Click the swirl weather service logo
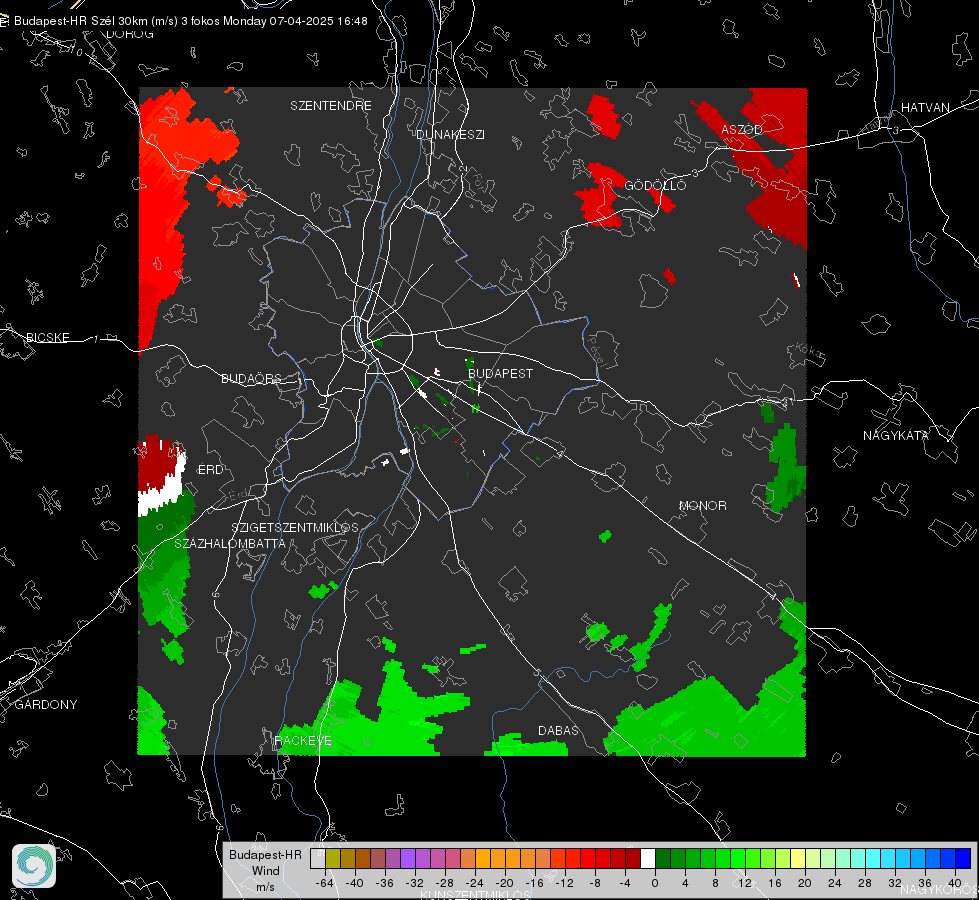 [34, 866]
